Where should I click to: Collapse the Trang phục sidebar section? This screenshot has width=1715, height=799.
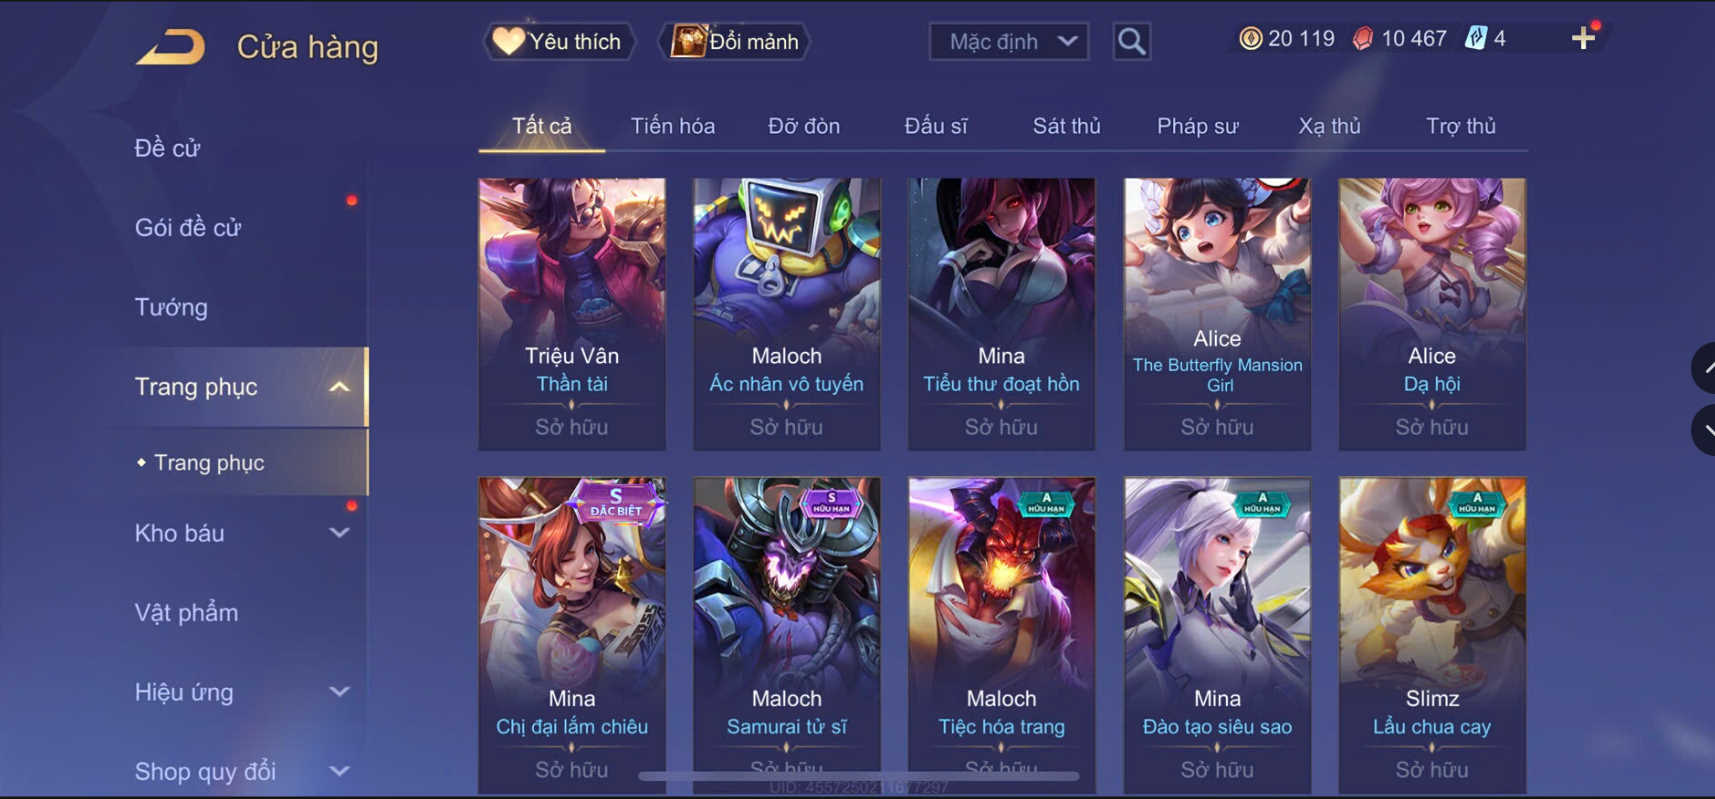coord(339,387)
